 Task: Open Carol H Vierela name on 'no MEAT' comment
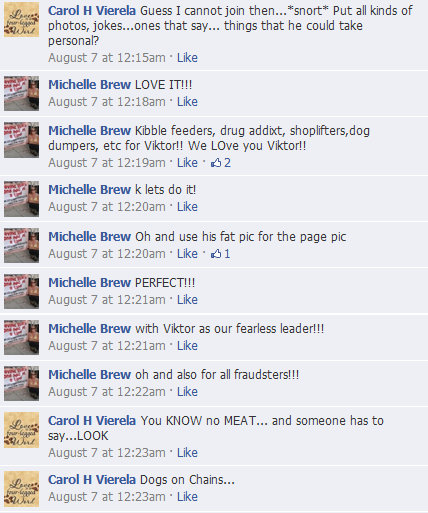(92, 421)
